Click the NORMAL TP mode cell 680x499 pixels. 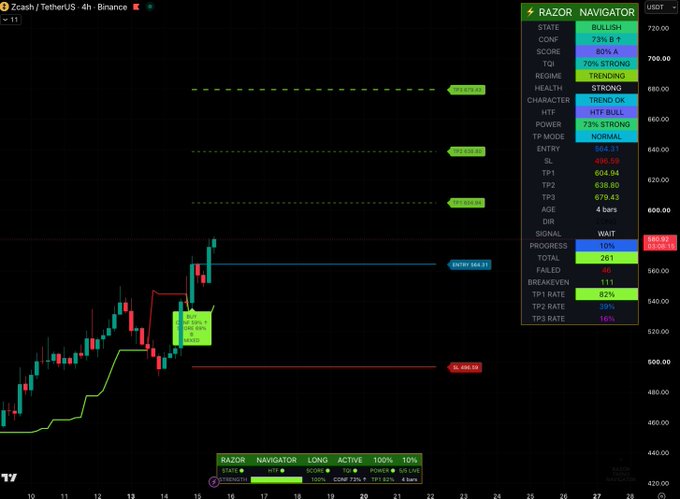tap(606, 137)
